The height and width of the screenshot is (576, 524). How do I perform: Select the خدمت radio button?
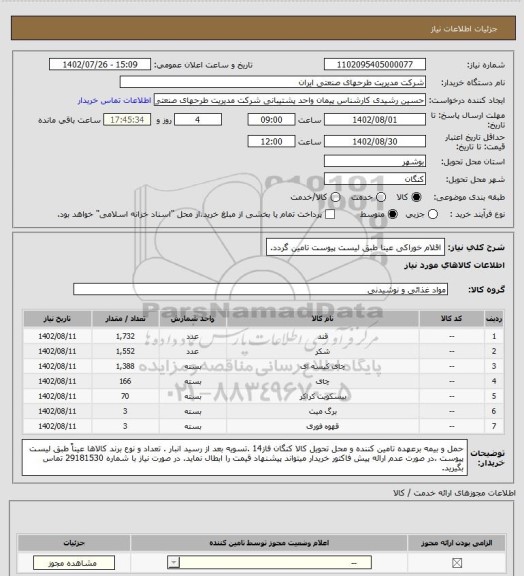[x=381, y=197]
